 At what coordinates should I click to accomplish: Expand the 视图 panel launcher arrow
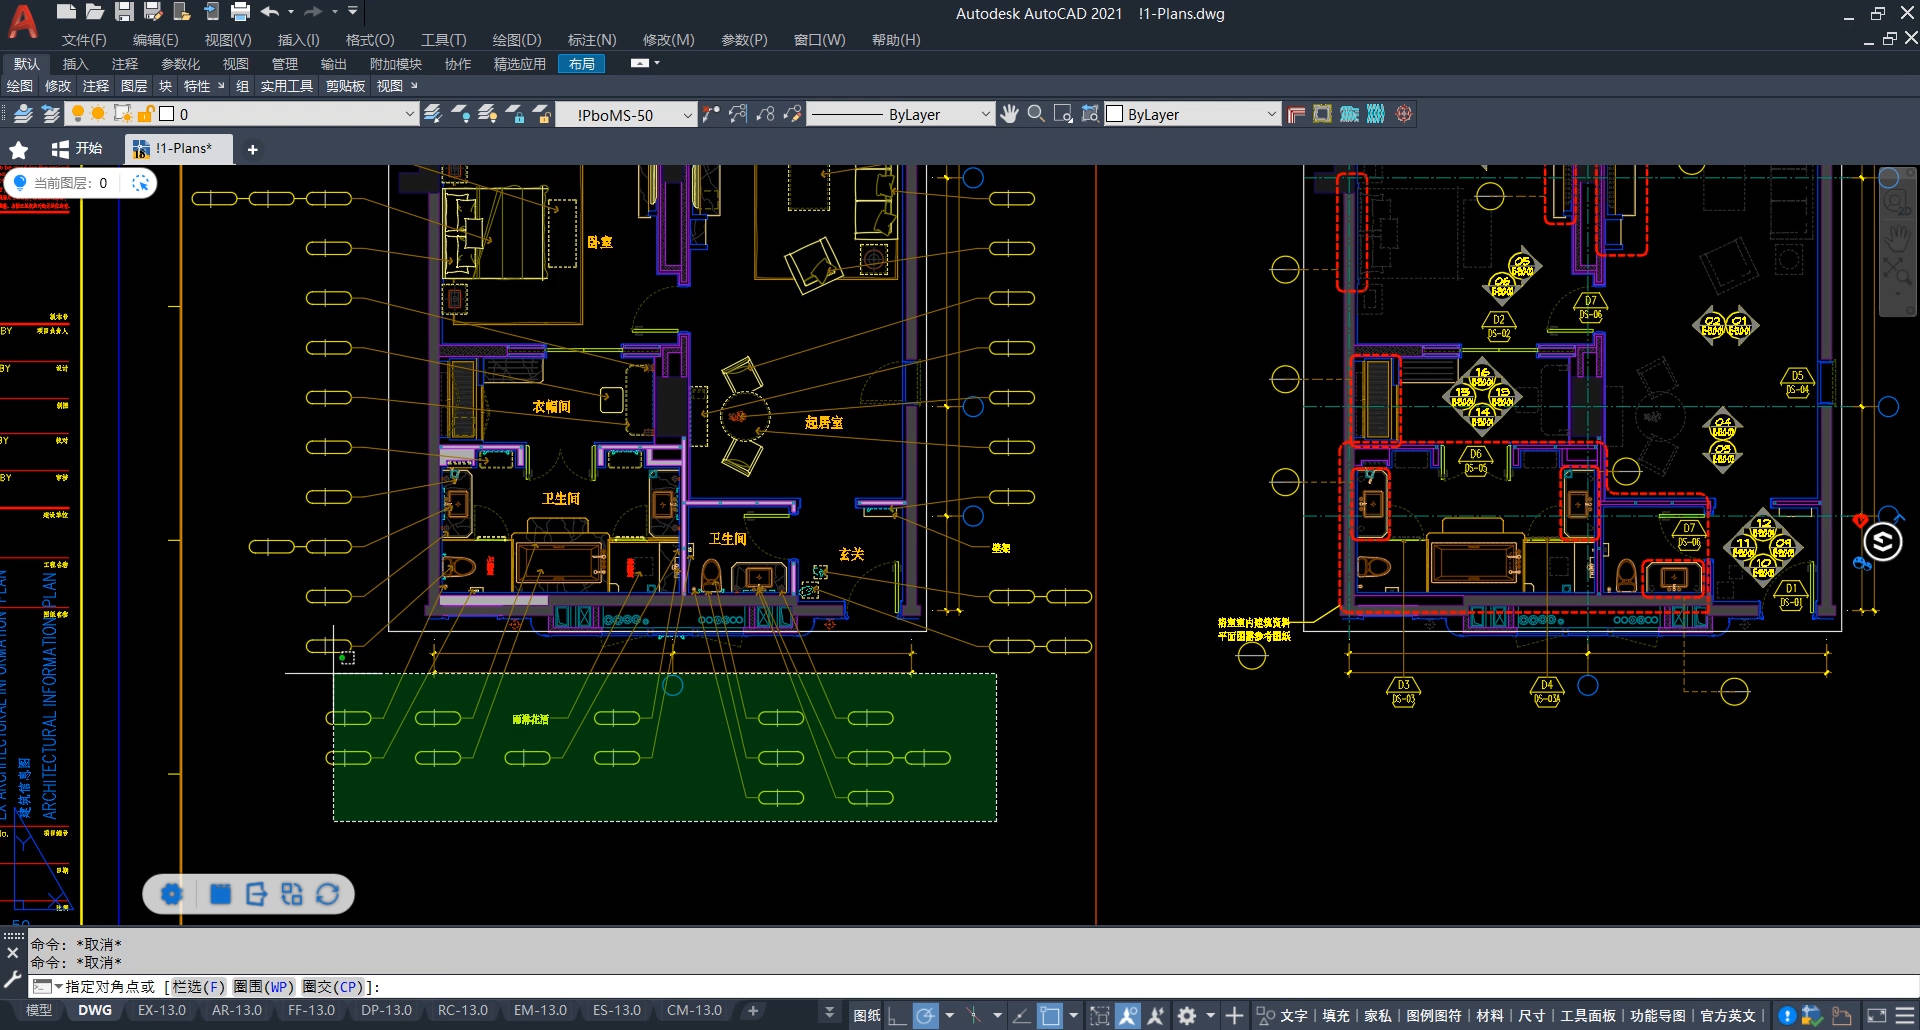[x=414, y=86]
